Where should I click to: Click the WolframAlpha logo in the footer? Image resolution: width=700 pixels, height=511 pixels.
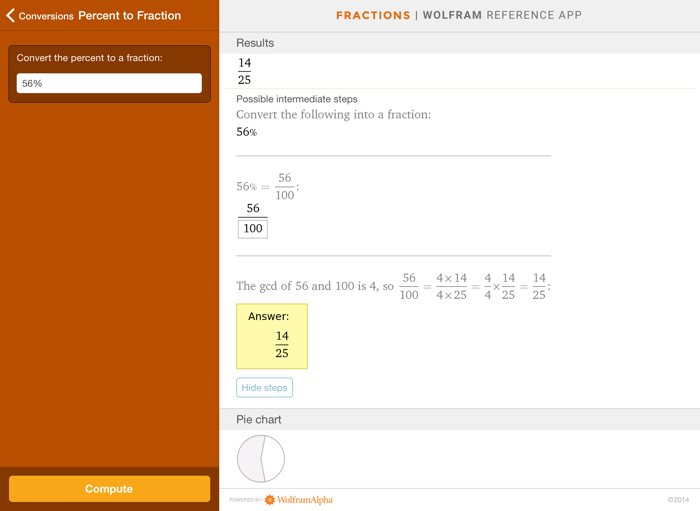[299, 500]
